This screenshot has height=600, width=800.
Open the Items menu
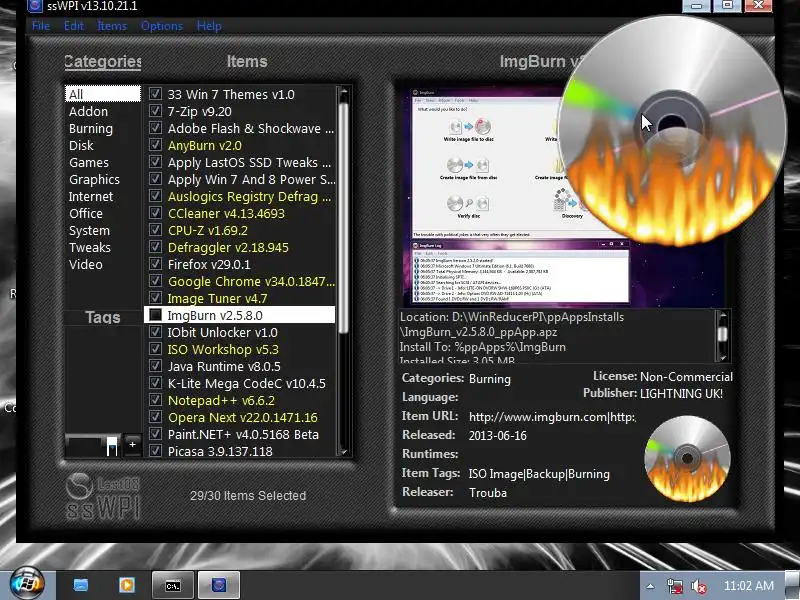pos(112,26)
